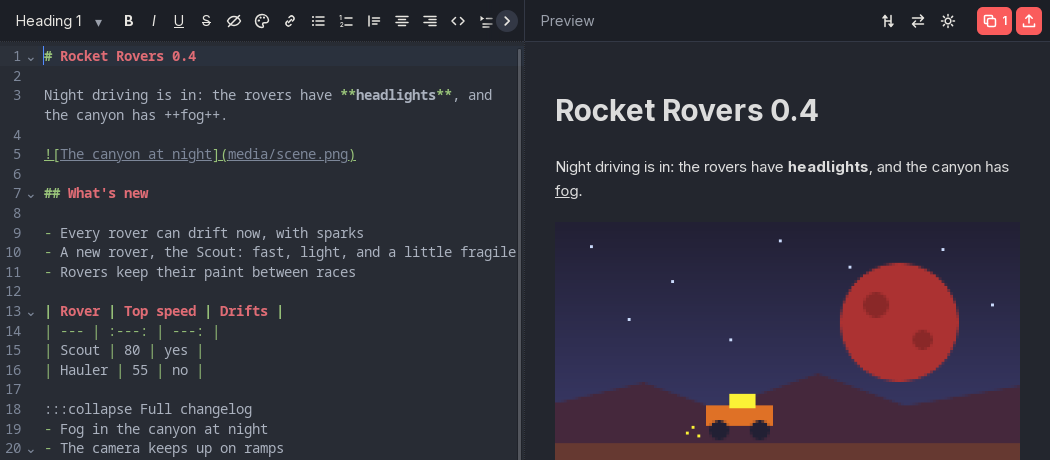Click the underlined word fog in preview

click(x=567, y=191)
